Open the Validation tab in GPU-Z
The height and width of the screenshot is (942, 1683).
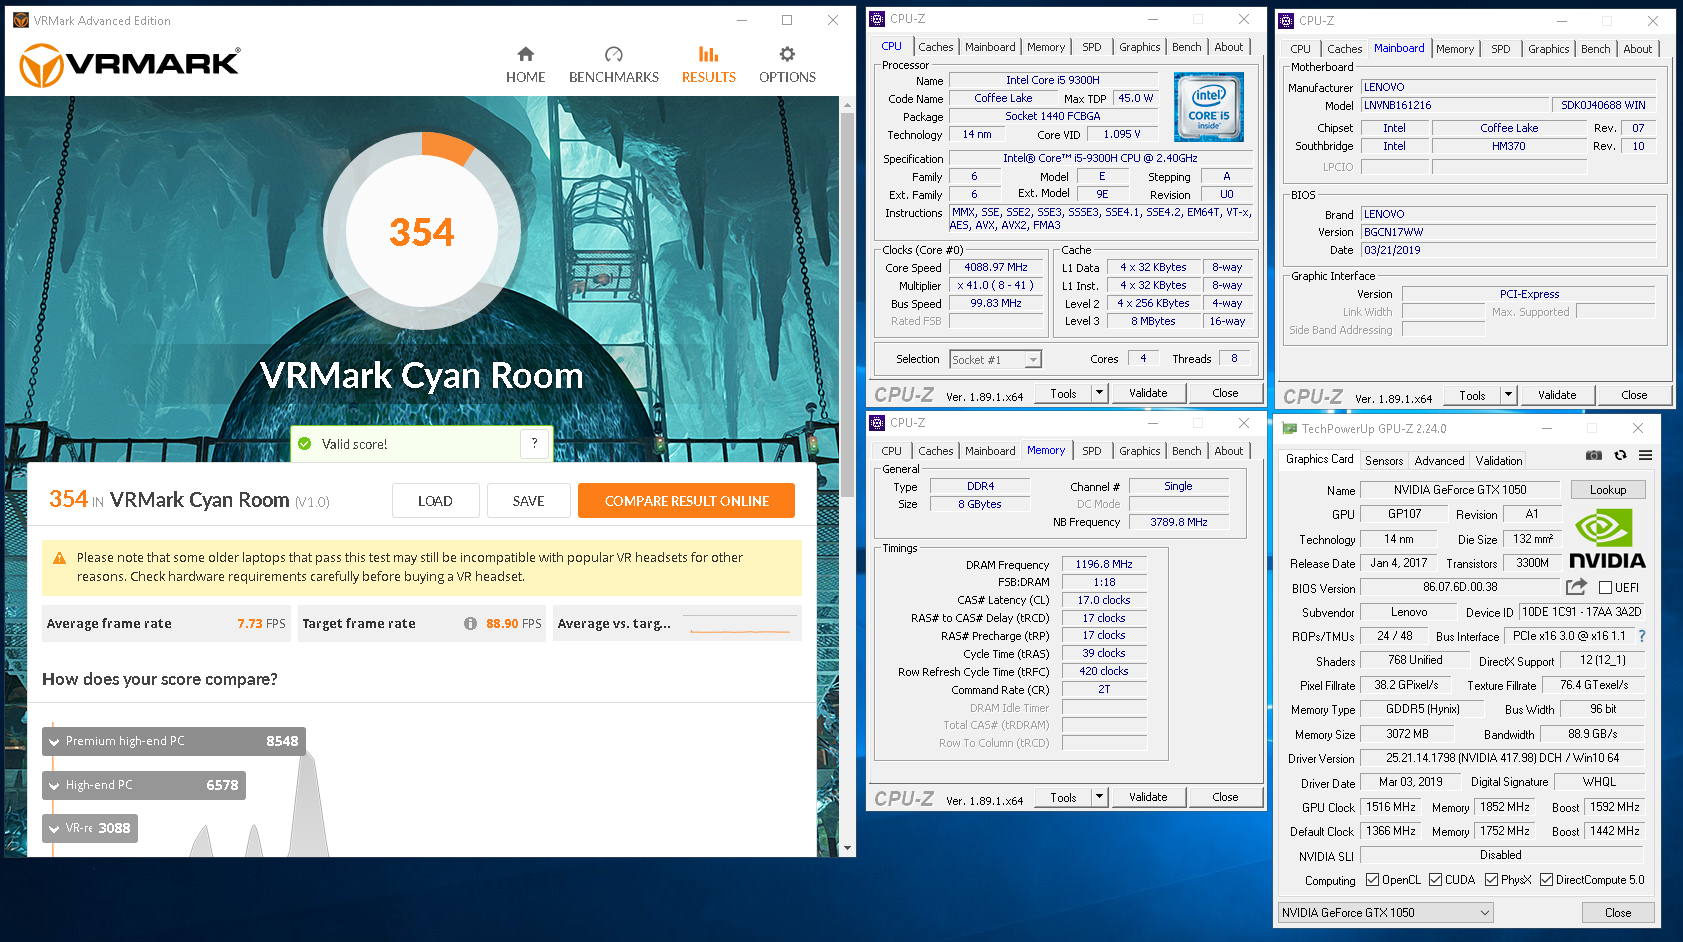(x=1499, y=461)
